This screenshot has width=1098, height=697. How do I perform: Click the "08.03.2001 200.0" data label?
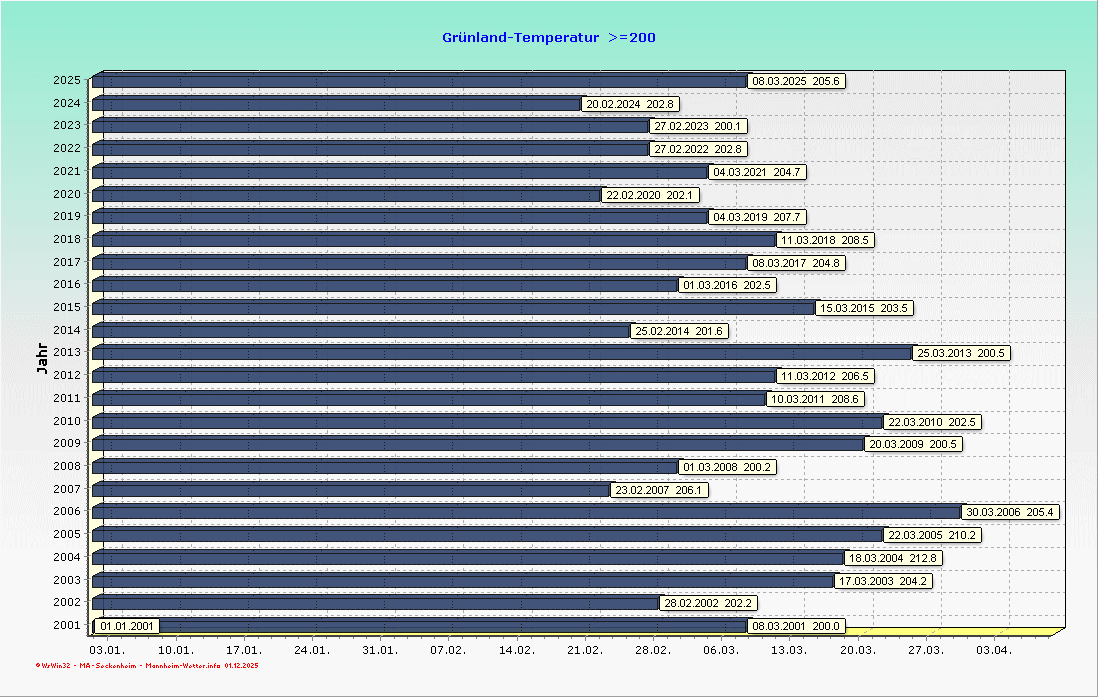pyautogui.click(x=797, y=625)
